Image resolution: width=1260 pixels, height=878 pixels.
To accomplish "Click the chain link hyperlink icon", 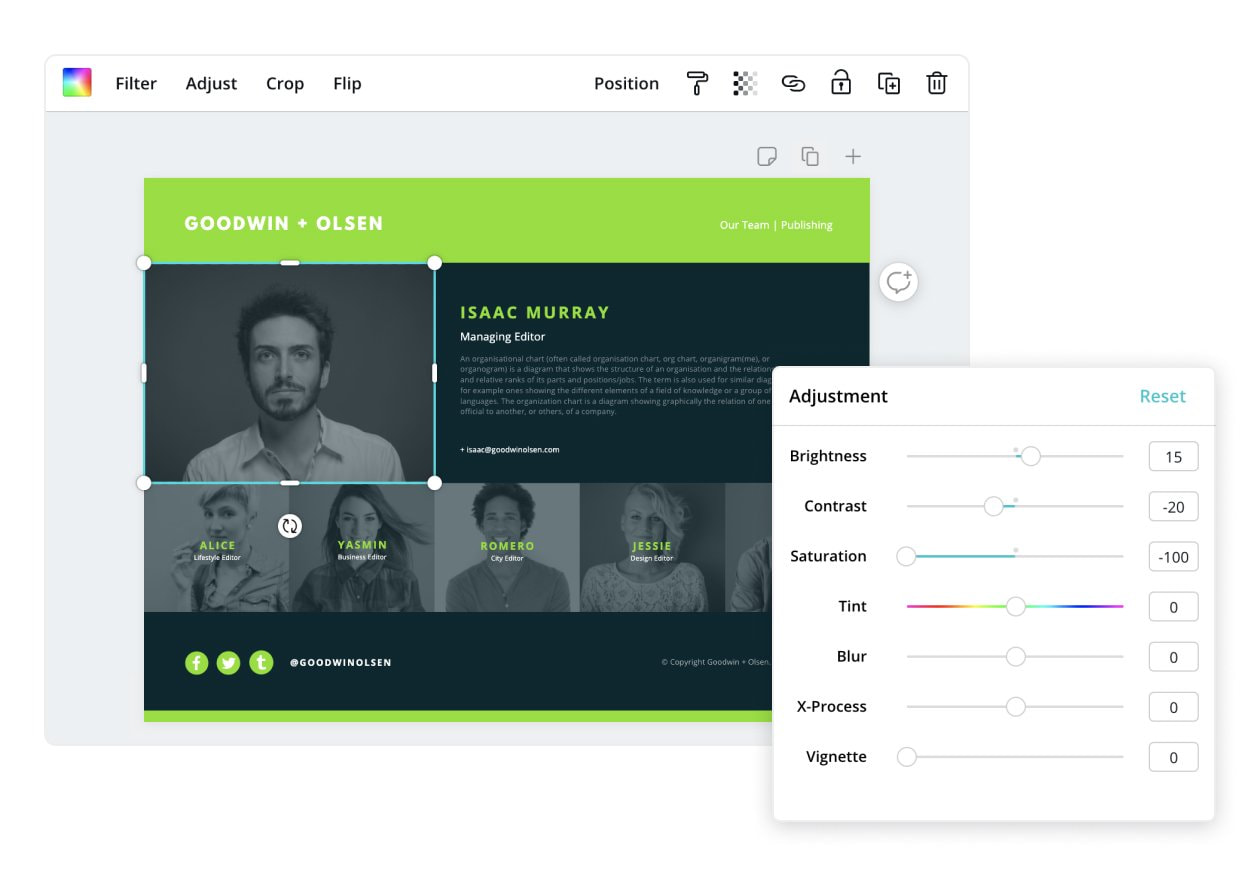I will pyautogui.click(x=794, y=84).
